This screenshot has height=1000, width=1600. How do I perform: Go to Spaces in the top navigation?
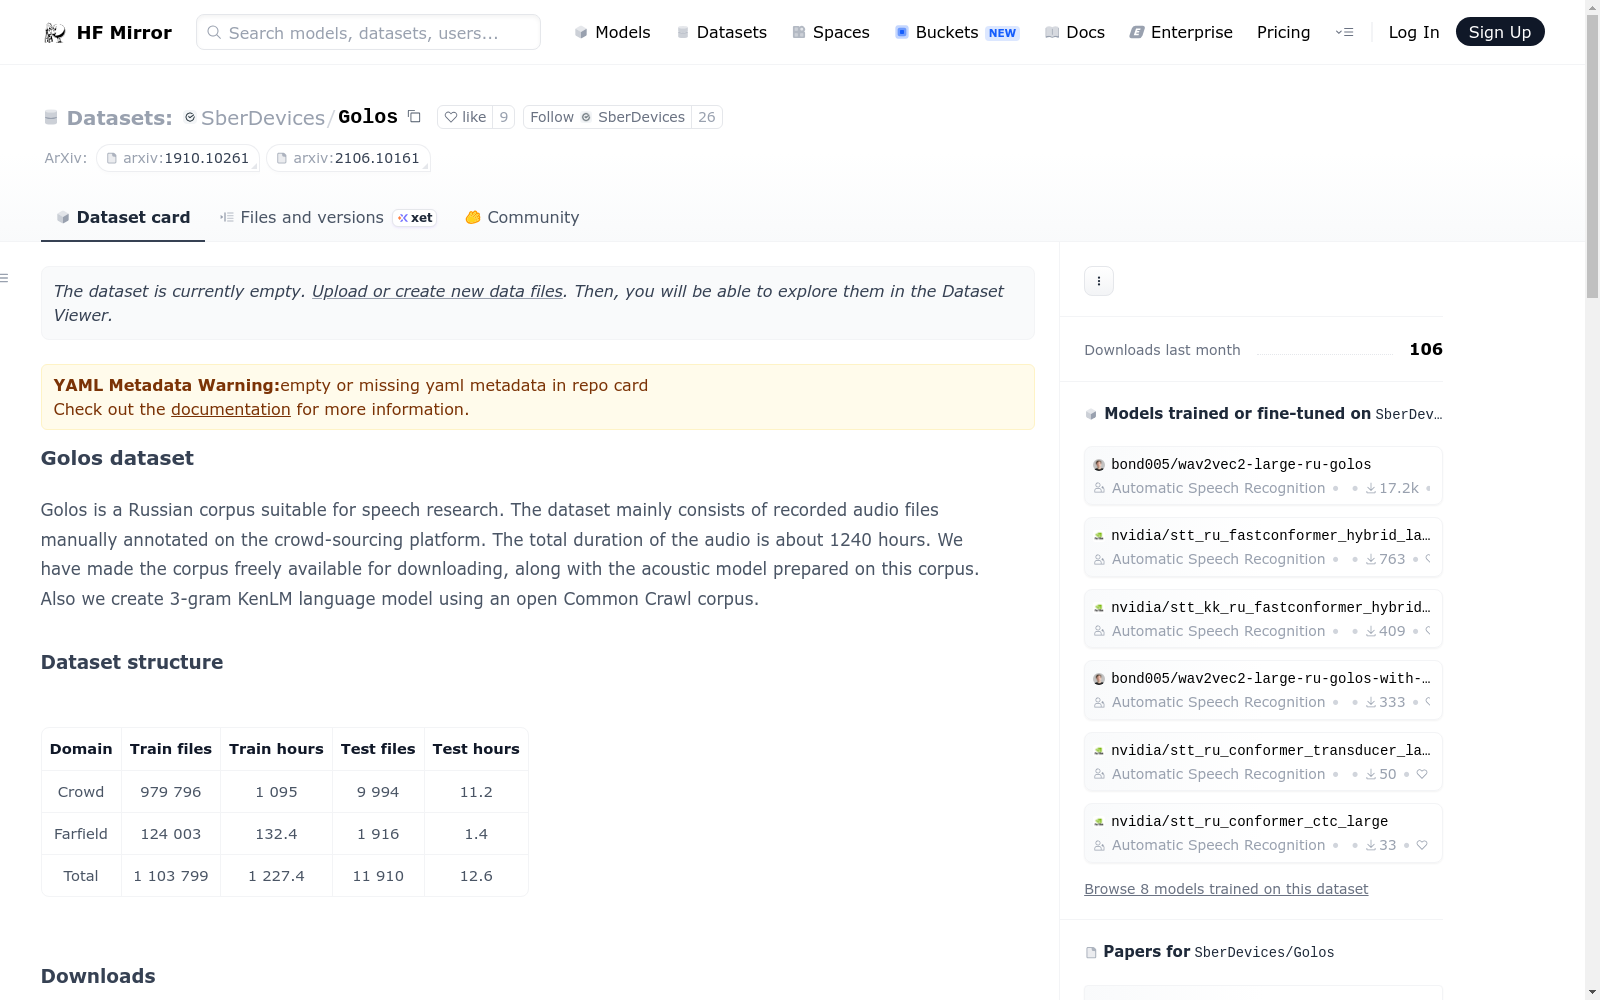(831, 32)
